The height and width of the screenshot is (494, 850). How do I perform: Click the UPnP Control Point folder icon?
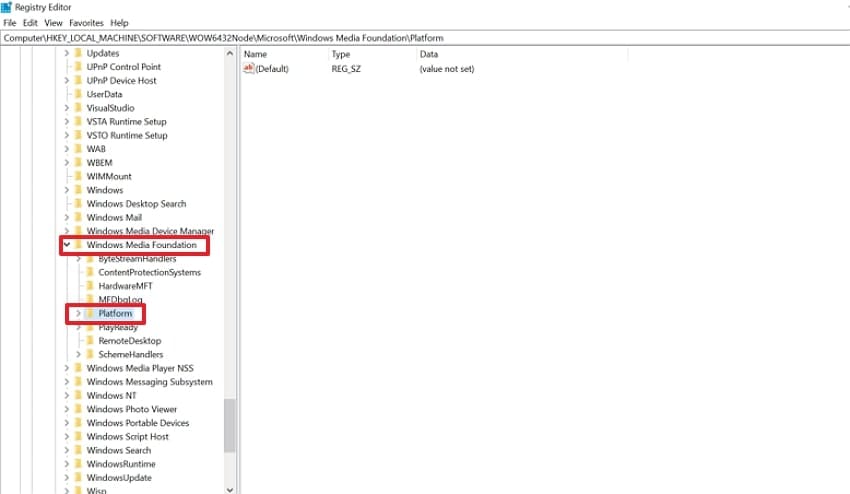(x=78, y=67)
